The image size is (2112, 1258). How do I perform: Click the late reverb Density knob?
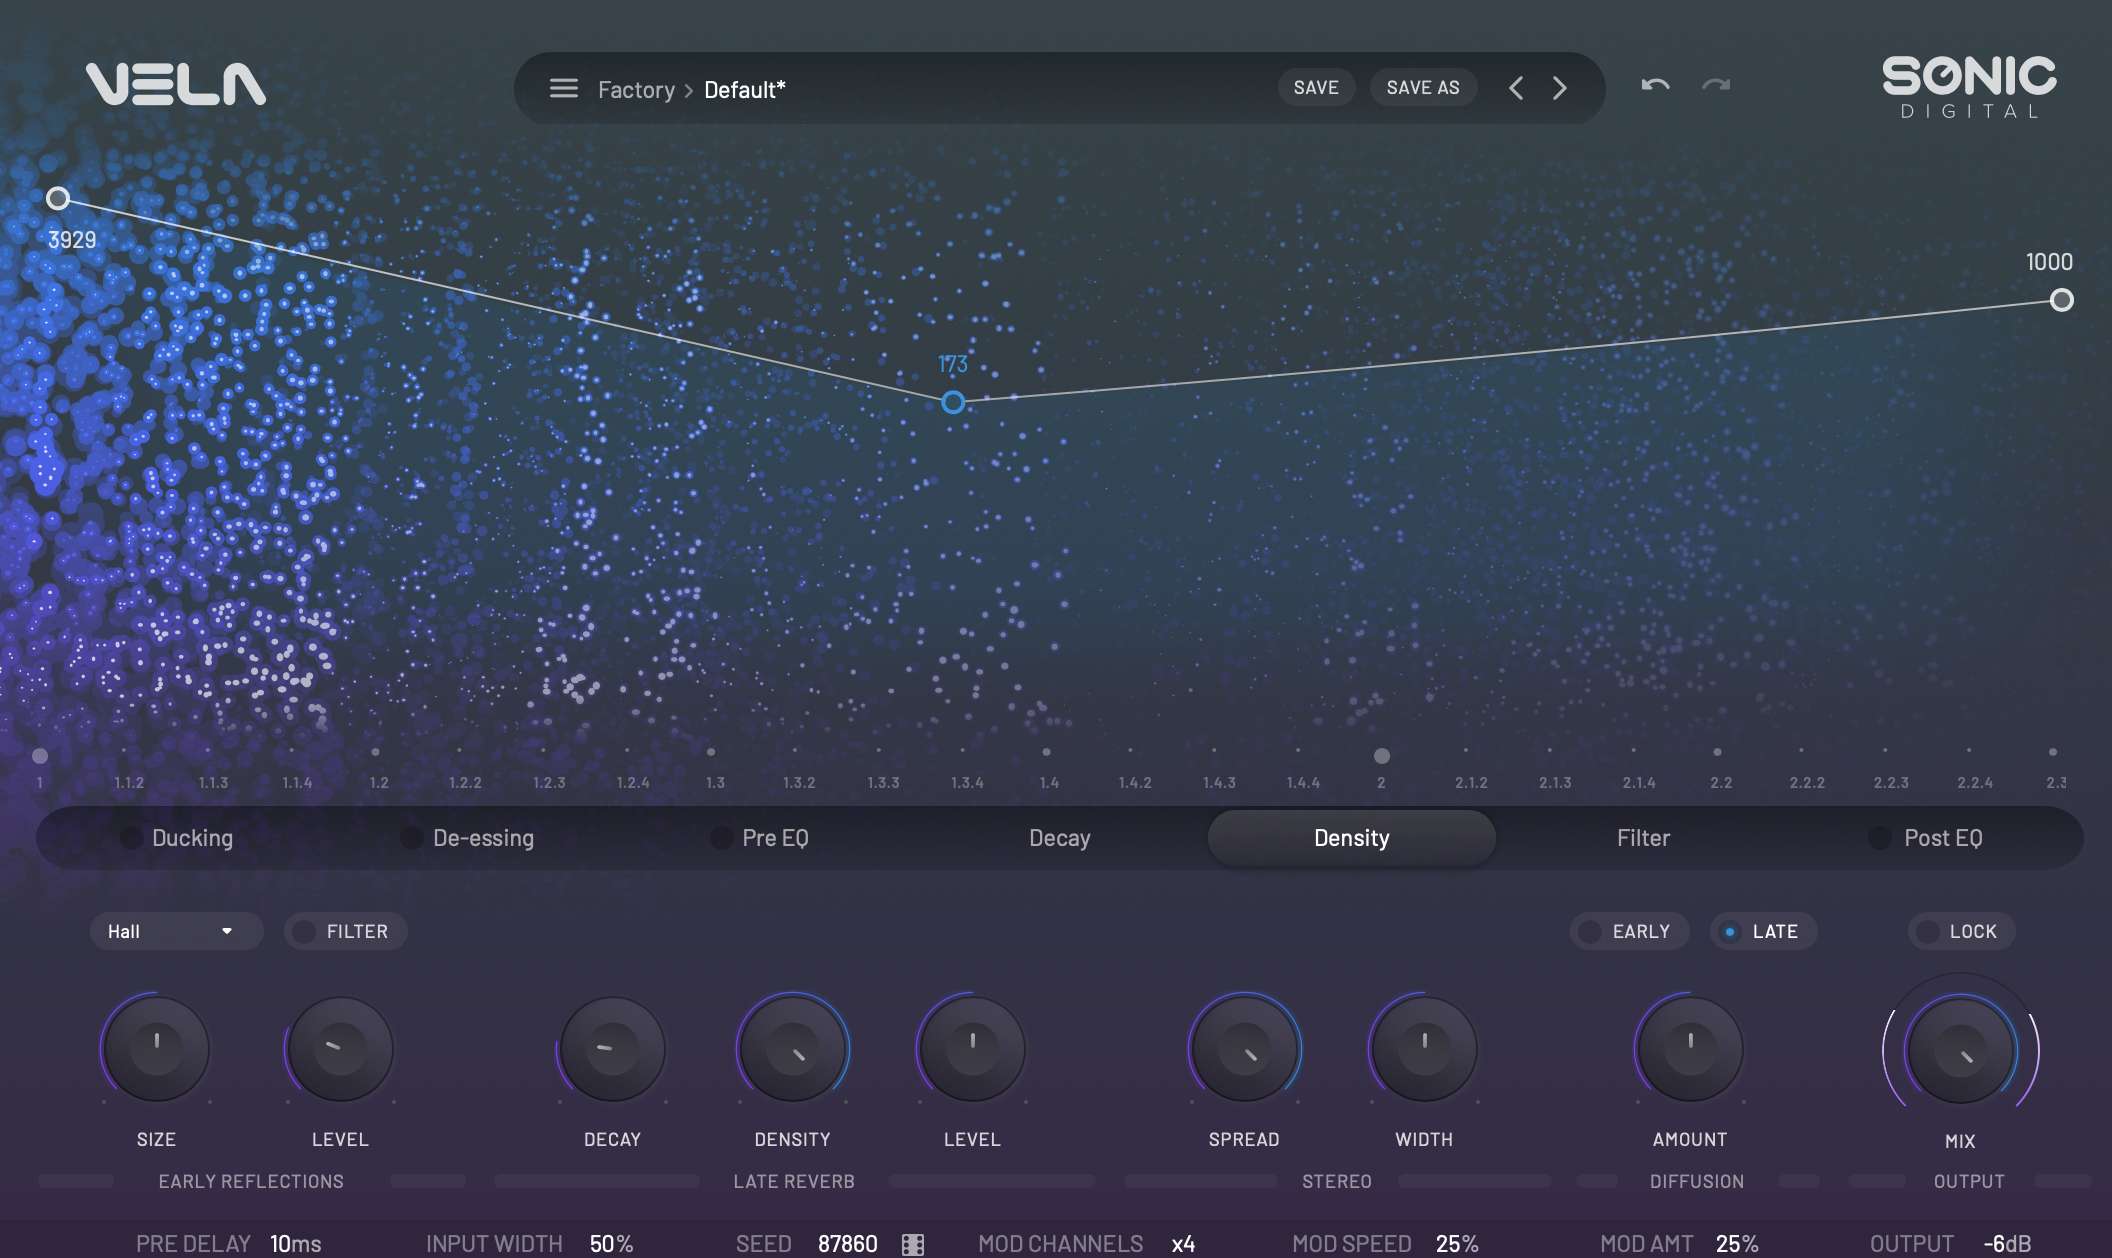[x=793, y=1049]
